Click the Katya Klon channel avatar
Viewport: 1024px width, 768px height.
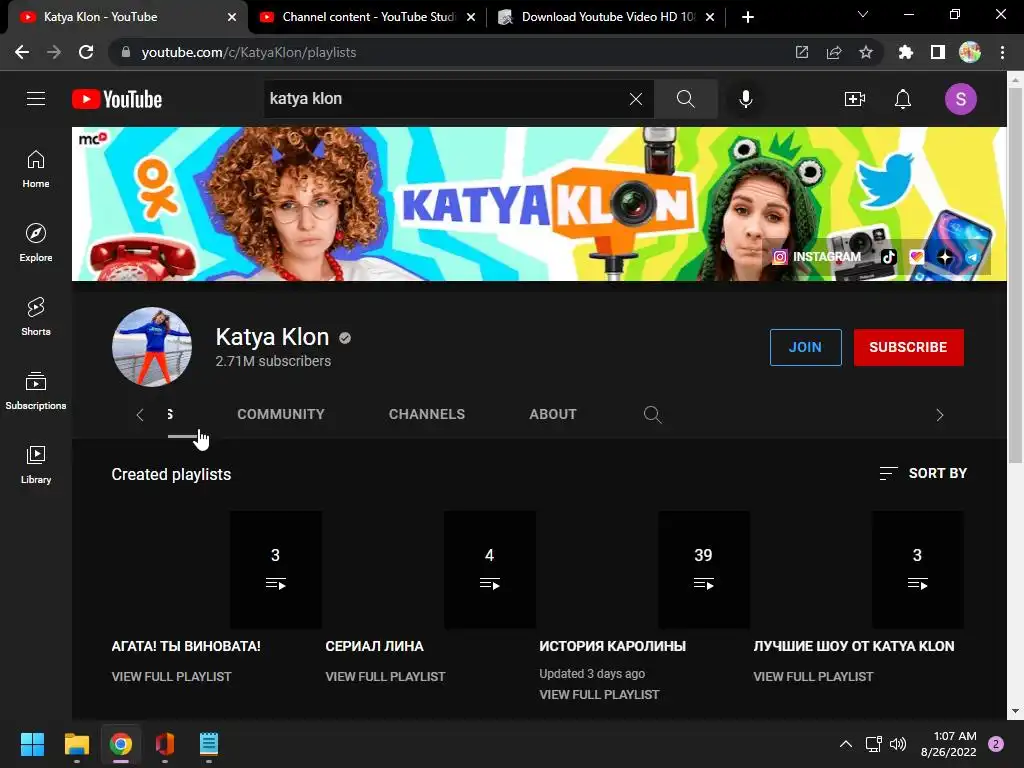pos(152,347)
